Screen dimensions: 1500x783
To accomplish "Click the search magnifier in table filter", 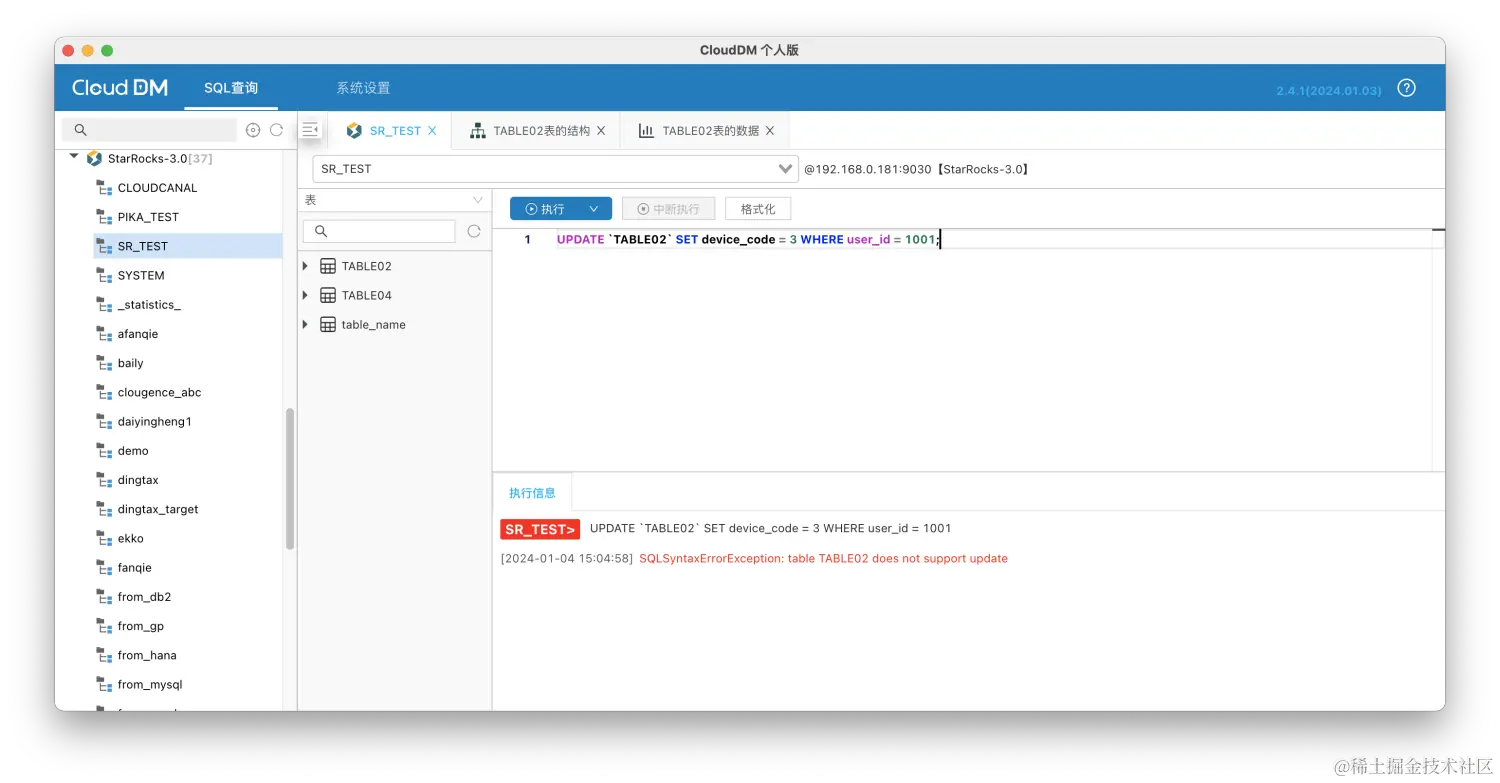I will pos(321,231).
